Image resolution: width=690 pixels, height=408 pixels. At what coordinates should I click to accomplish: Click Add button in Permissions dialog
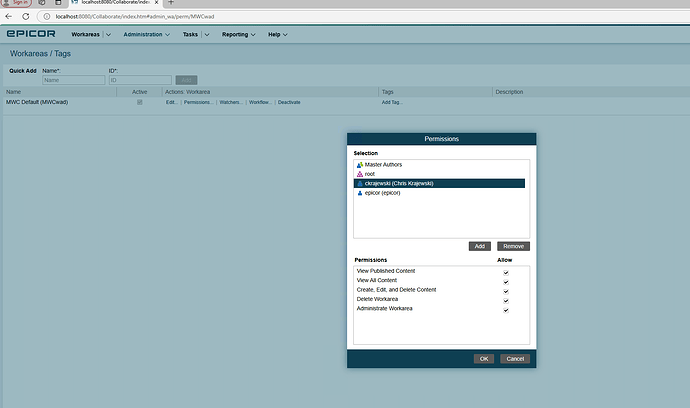(x=480, y=246)
